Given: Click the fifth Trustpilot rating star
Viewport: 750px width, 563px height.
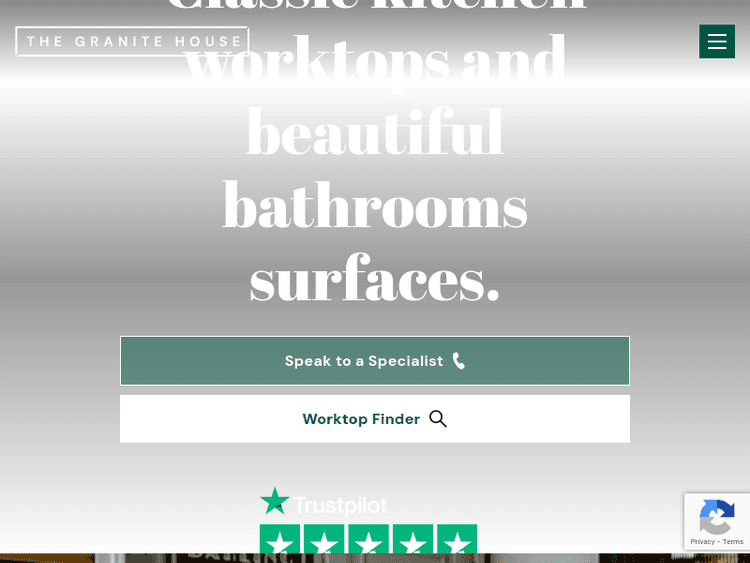Looking at the screenshot, I should coord(457,540).
